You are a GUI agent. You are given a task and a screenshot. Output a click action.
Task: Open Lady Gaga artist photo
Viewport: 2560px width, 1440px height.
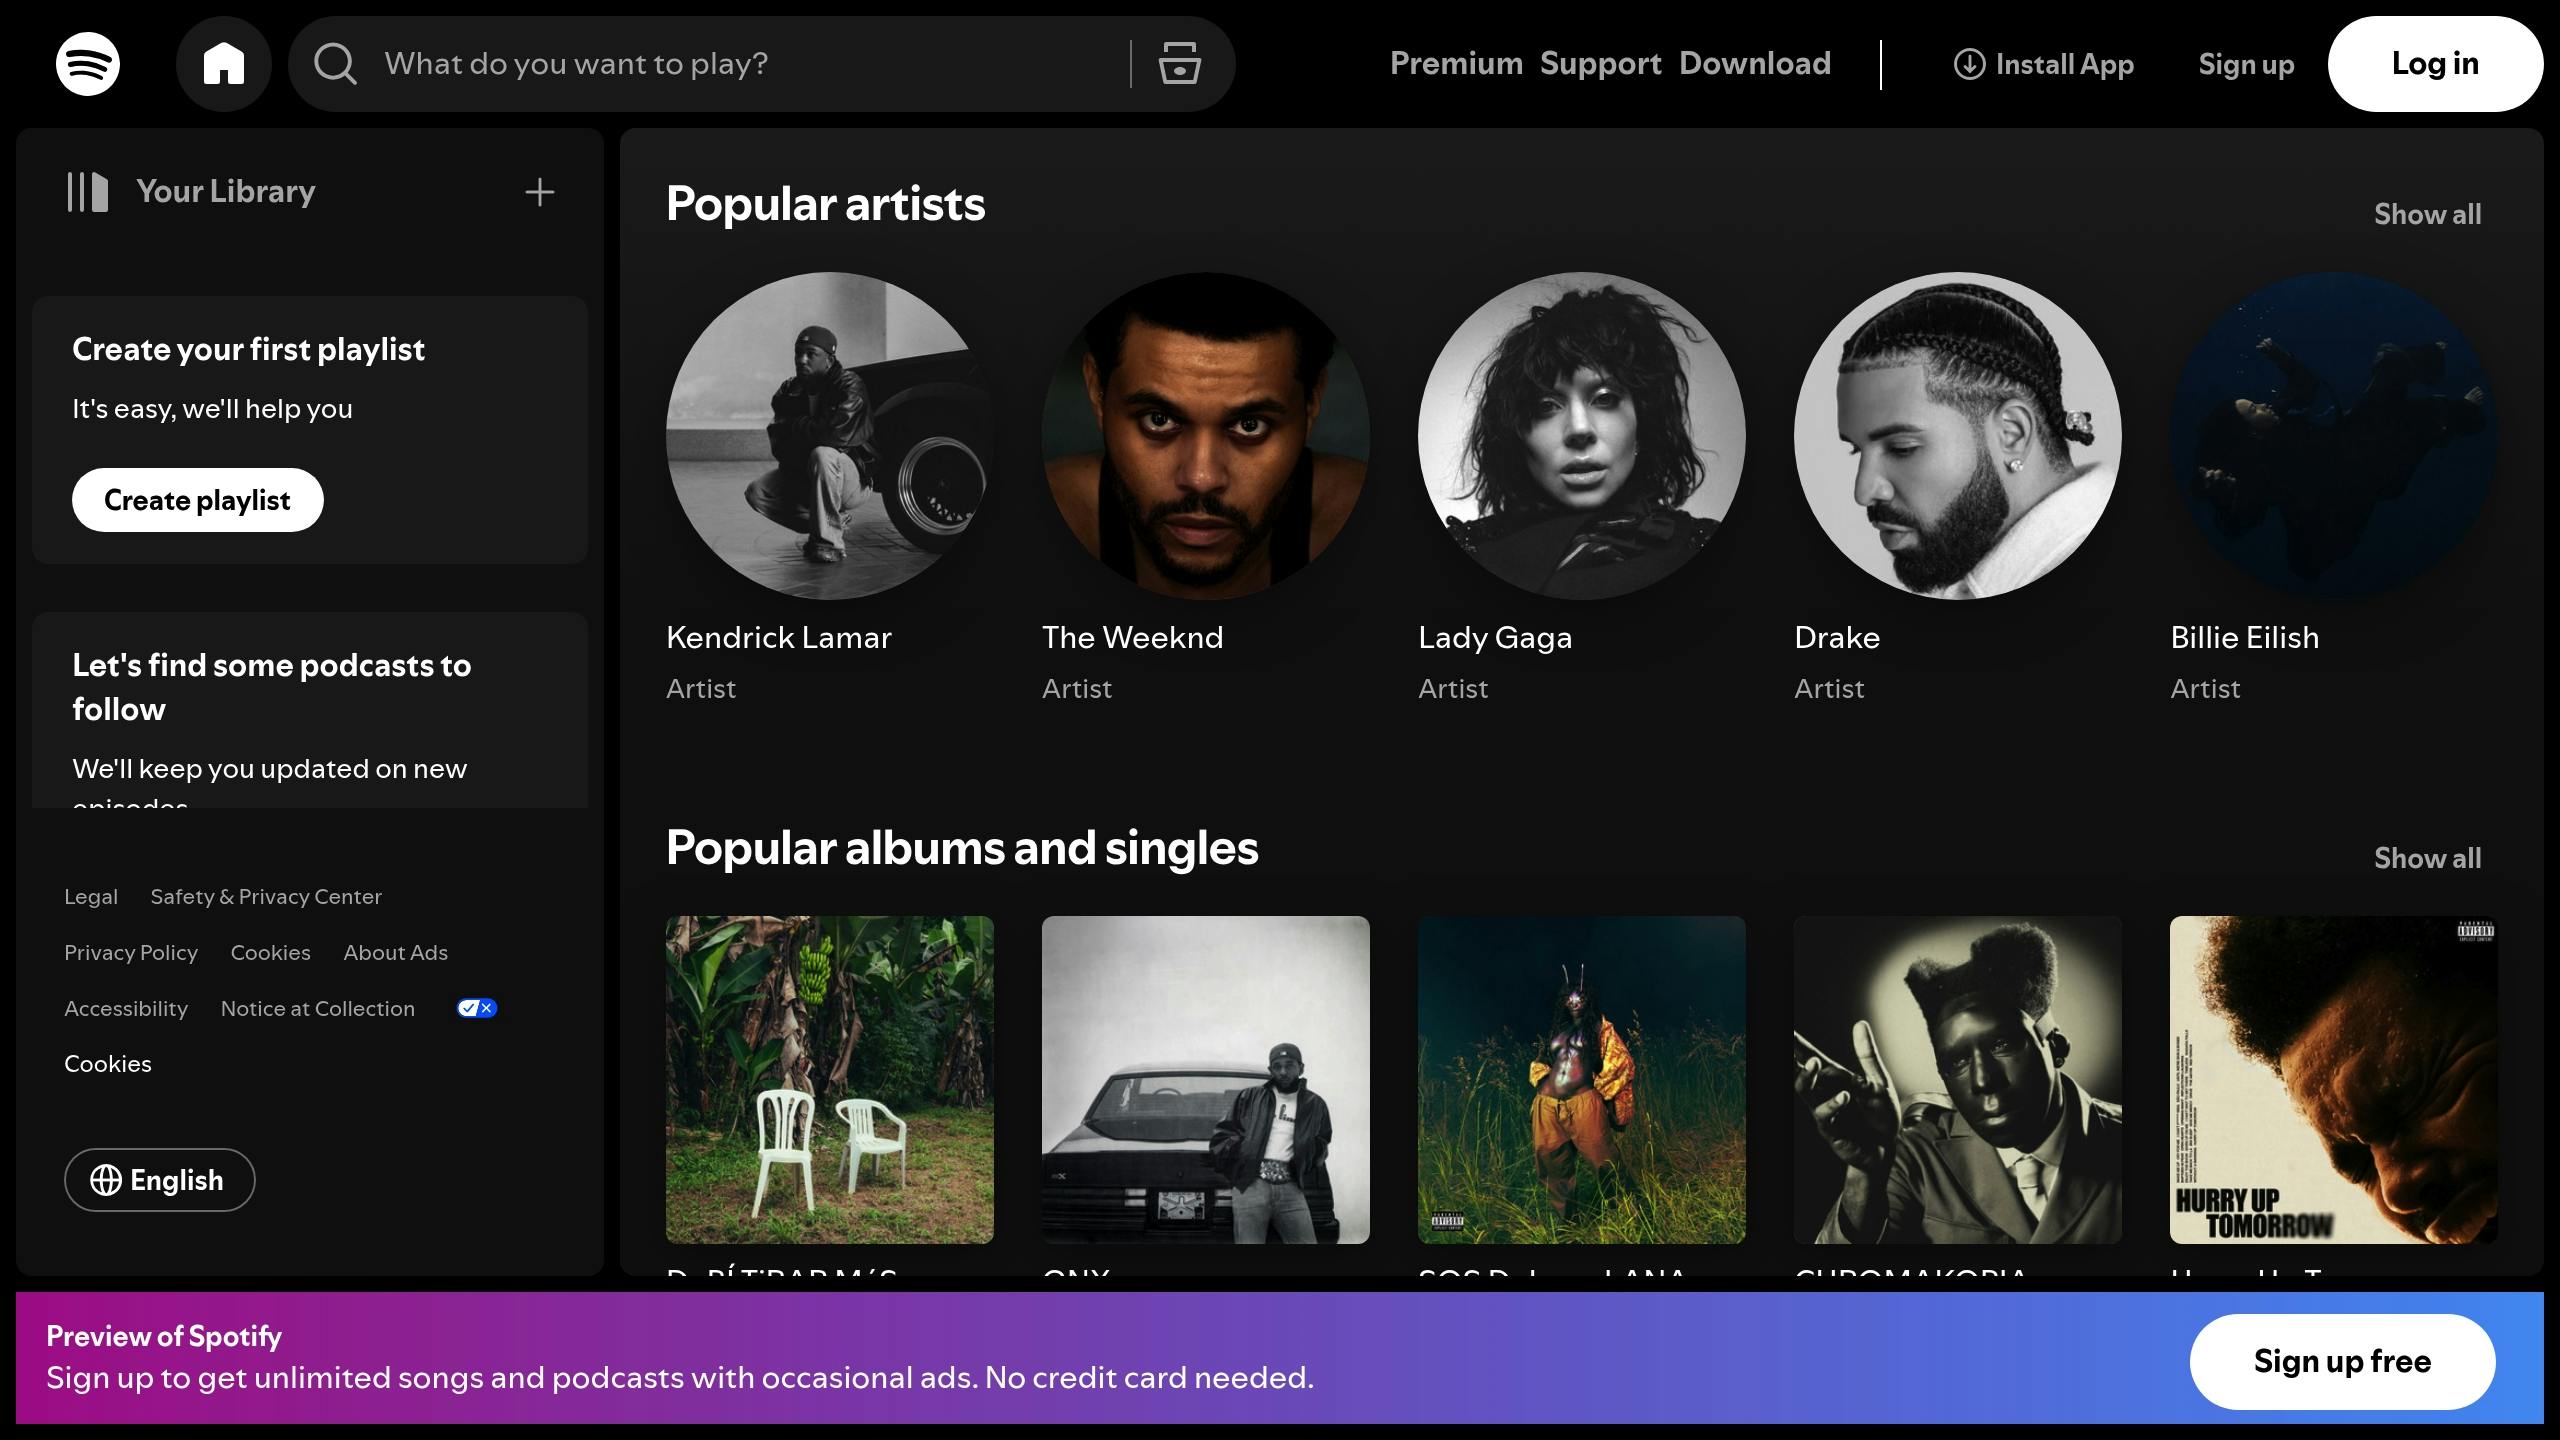click(x=1582, y=436)
